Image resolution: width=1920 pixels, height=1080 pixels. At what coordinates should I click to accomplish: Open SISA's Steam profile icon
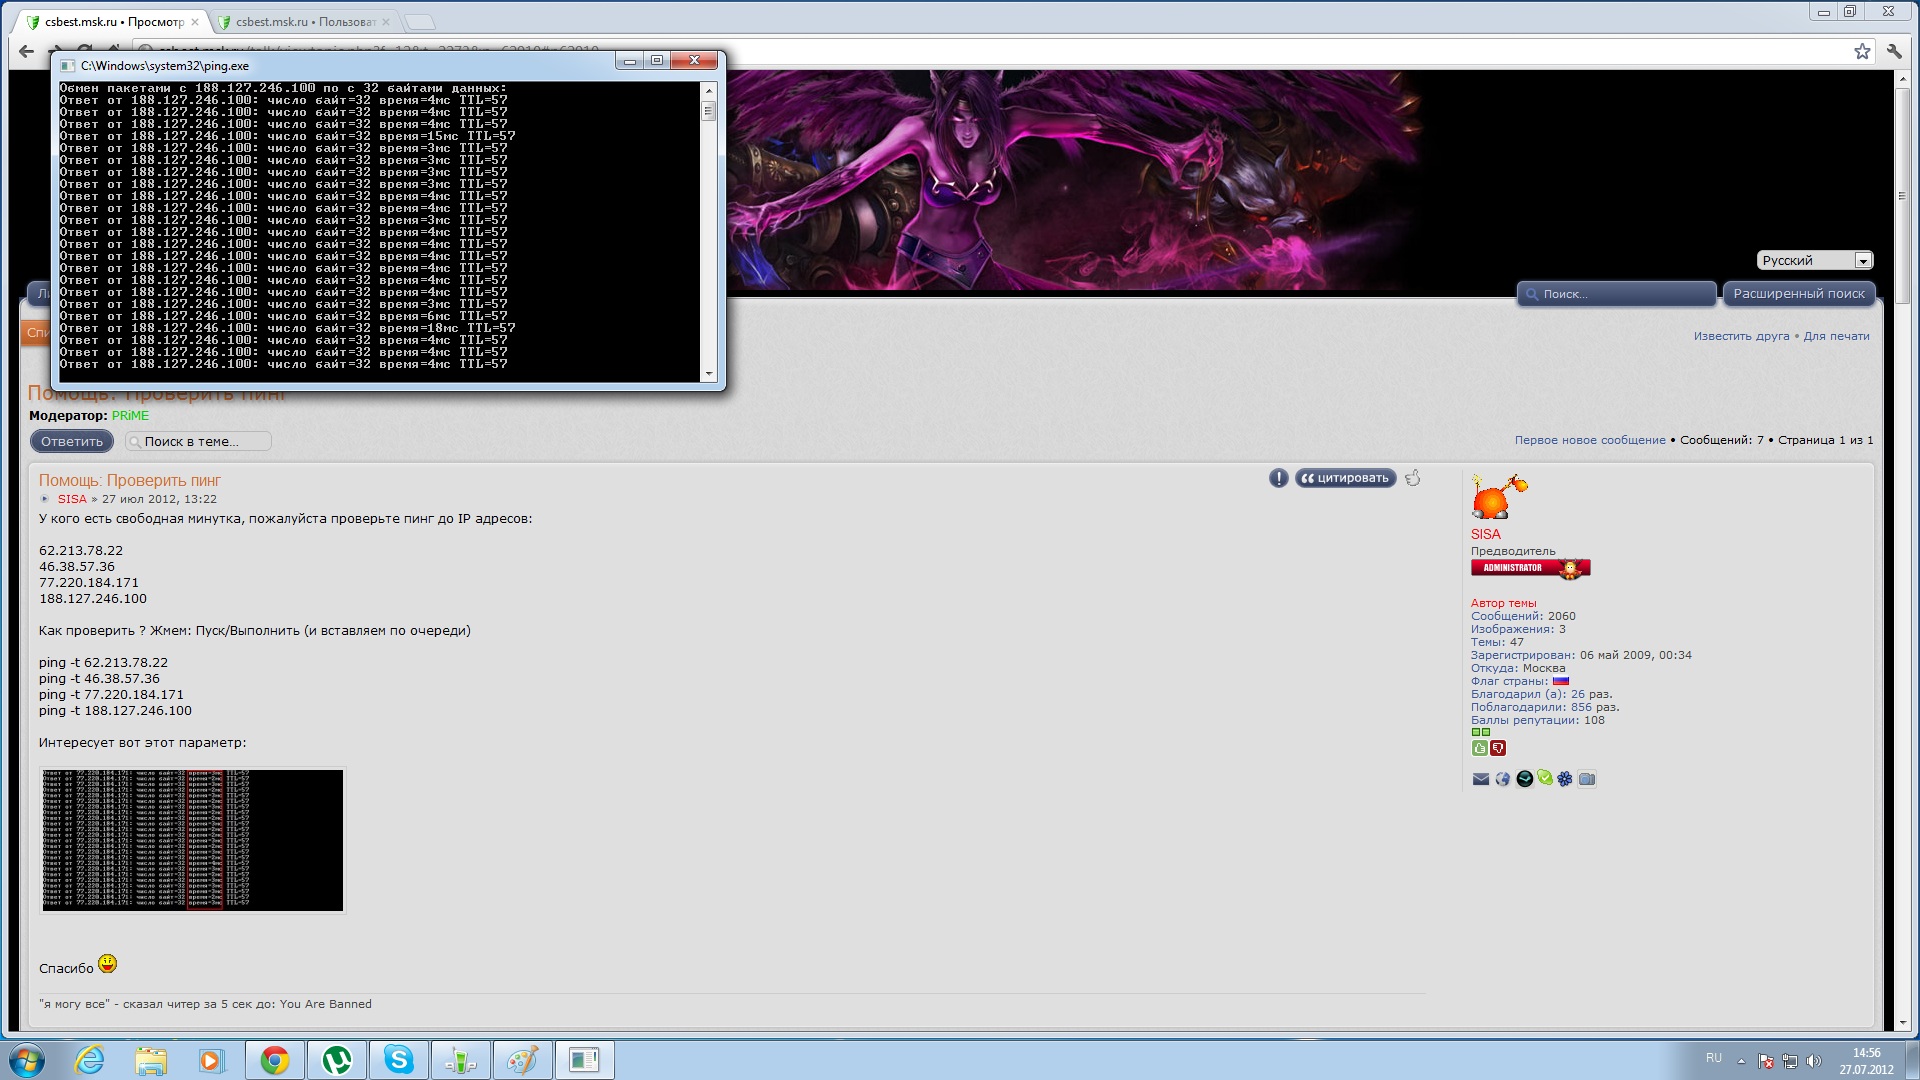1524,779
